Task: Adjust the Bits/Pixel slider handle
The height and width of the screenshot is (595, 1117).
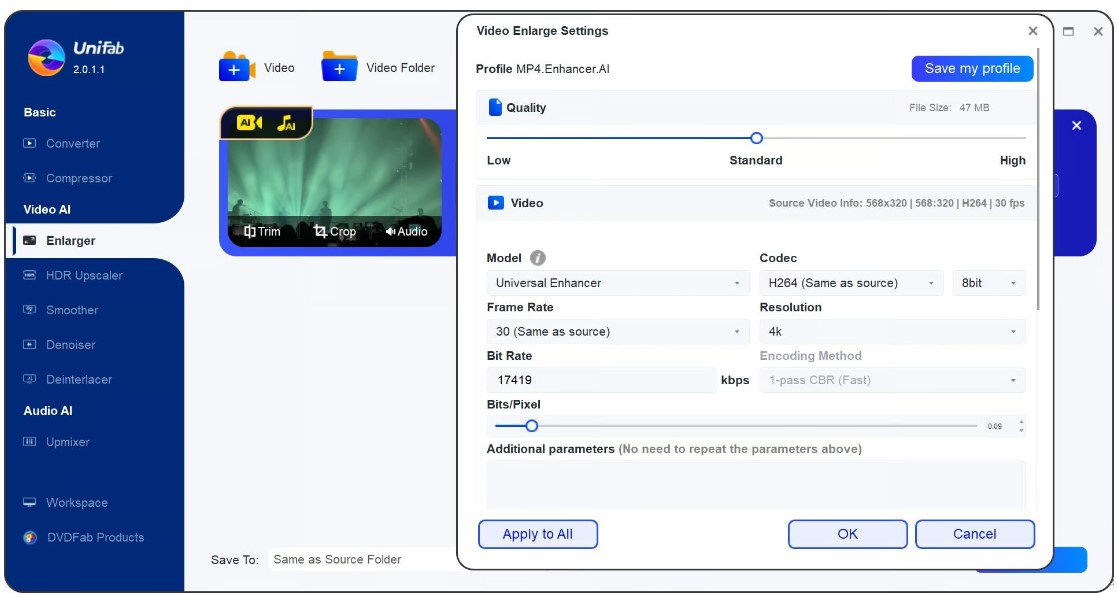Action: pyautogui.click(x=531, y=426)
